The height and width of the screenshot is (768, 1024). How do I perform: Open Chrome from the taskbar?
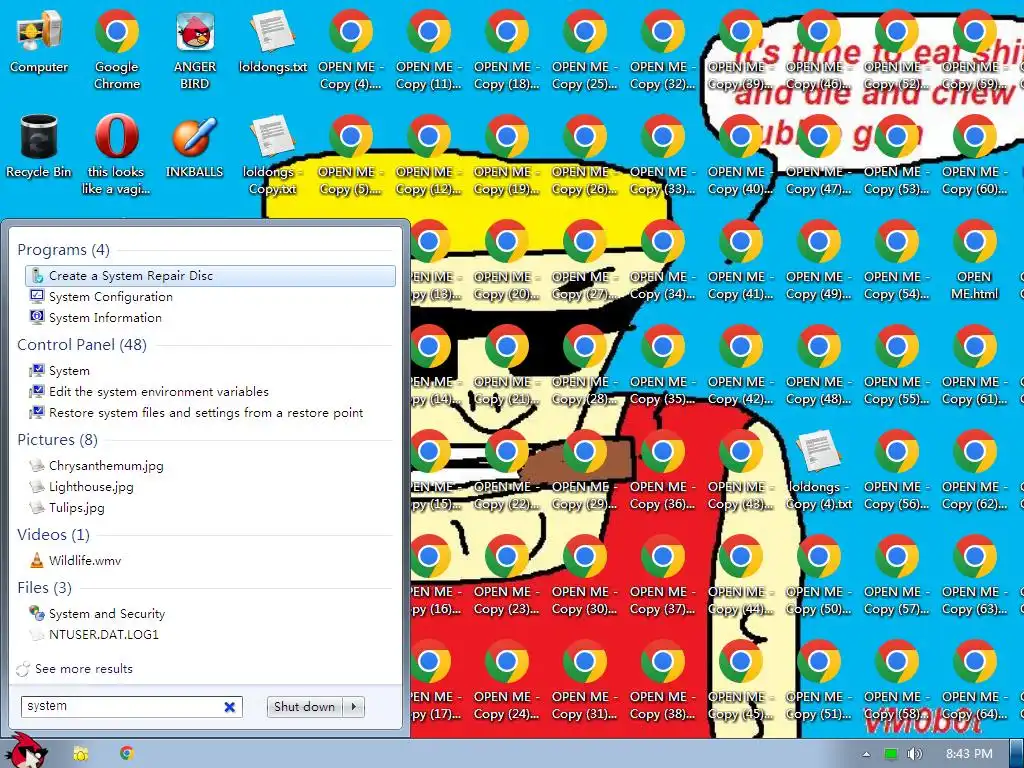[127, 754]
